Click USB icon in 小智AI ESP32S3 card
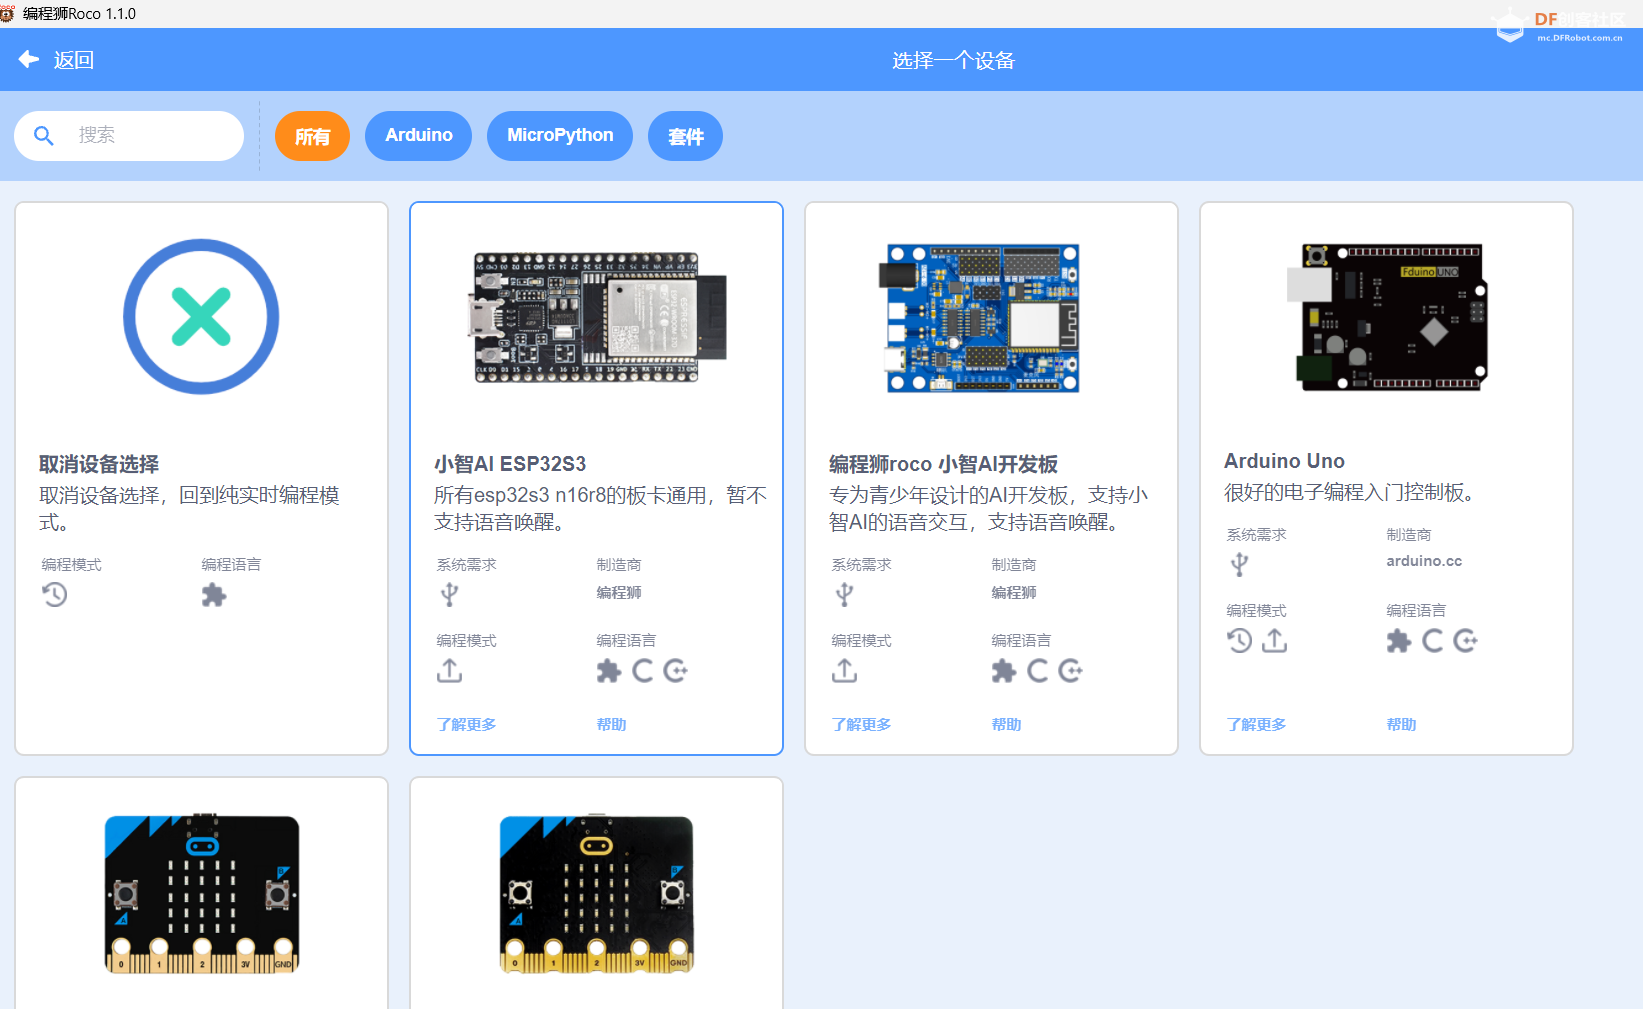The width and height of the screenshot is (1643, 1009). pyautogui.click(x=450, y=595)
